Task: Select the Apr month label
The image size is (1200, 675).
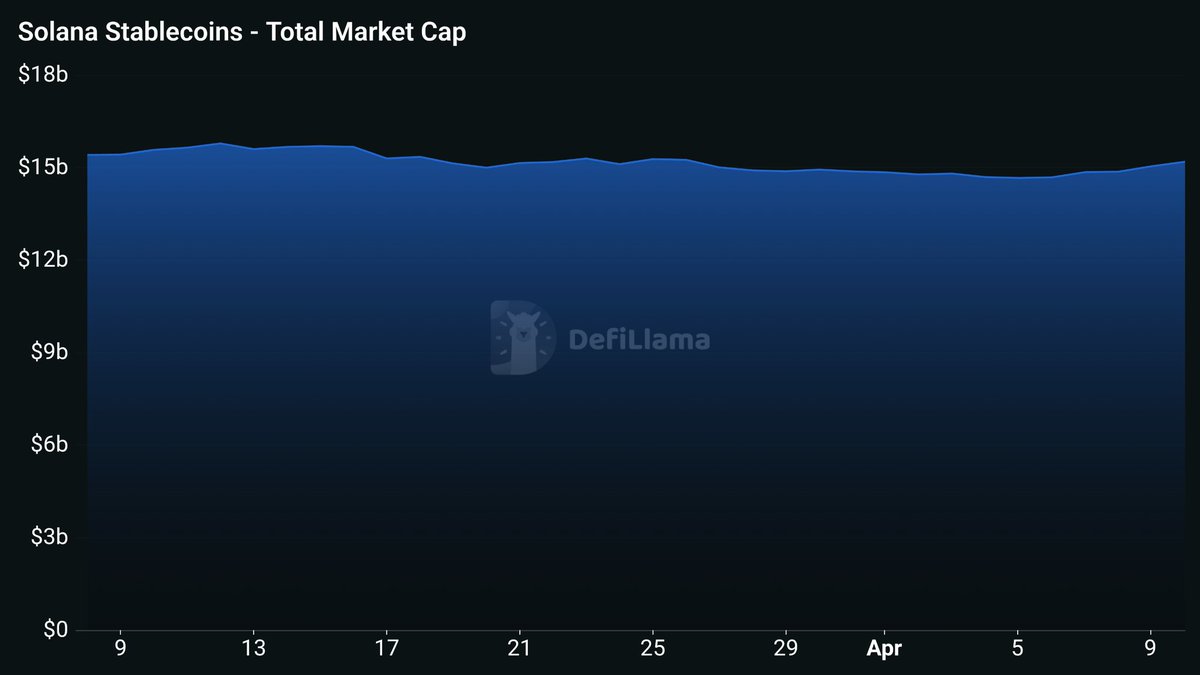Action: pos(884,648)
